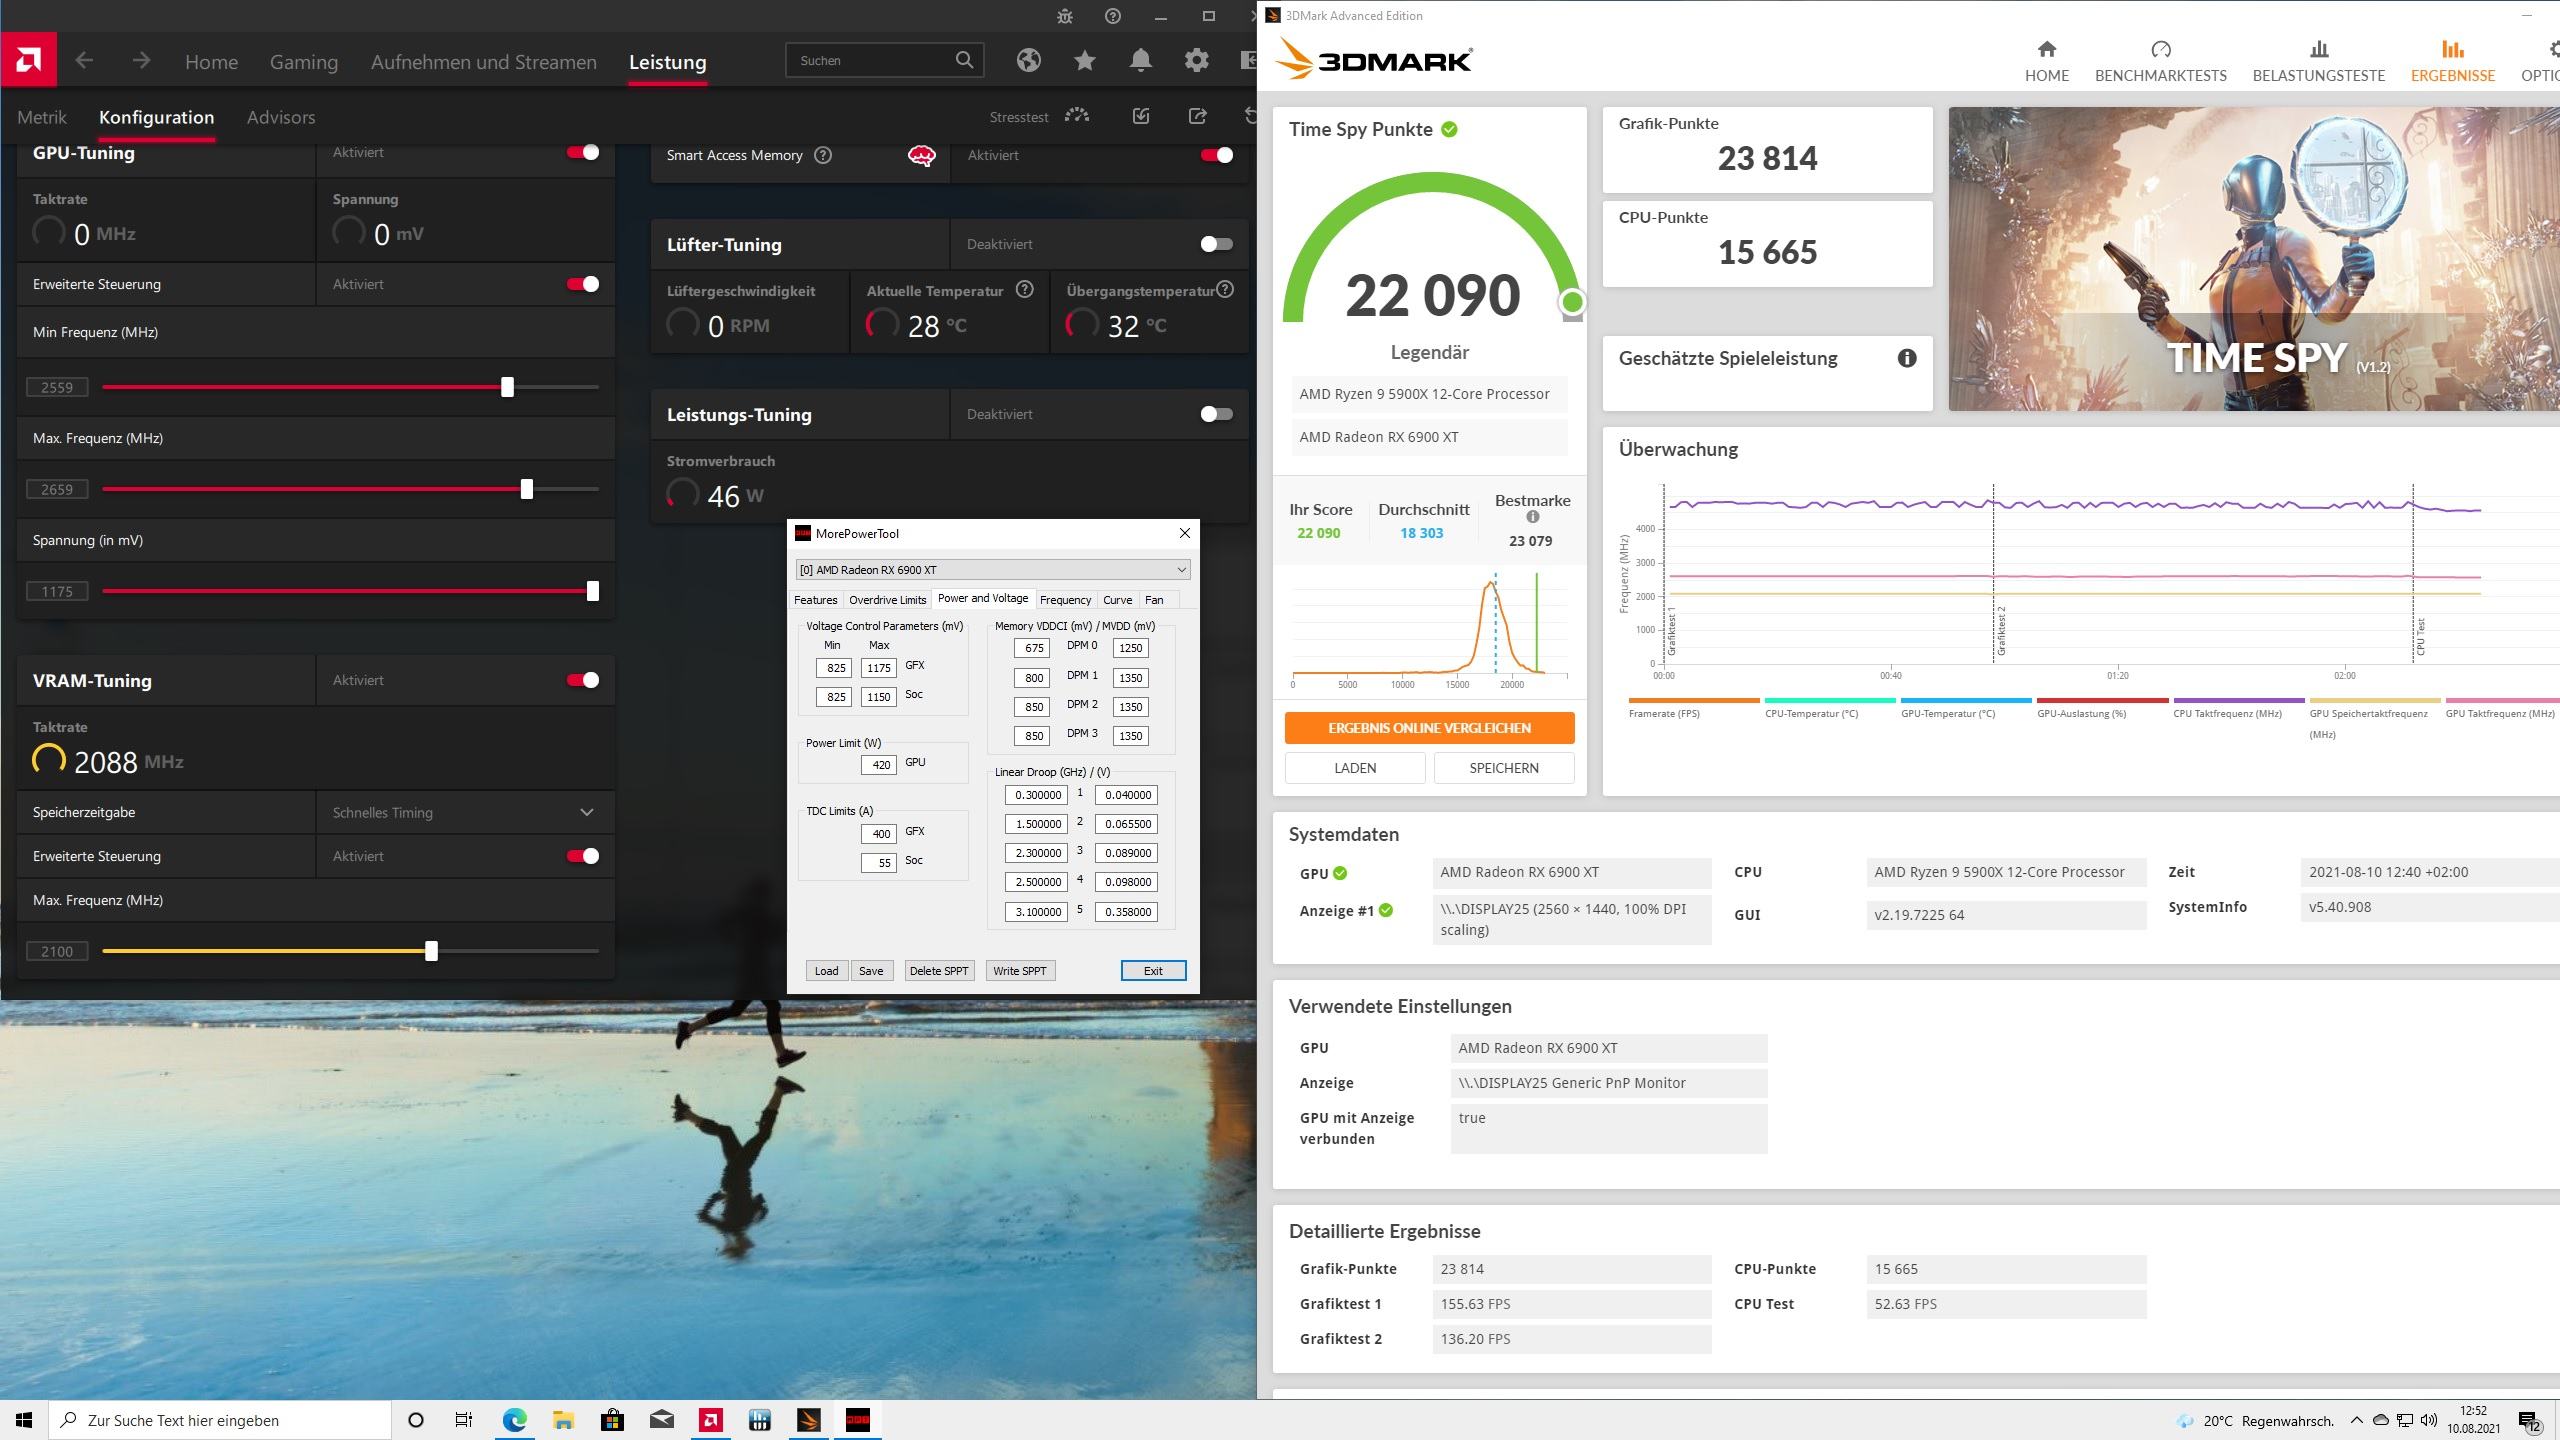2560x1440 pixels.
Task: Open favorites star icon
Action: [1084, 61]
